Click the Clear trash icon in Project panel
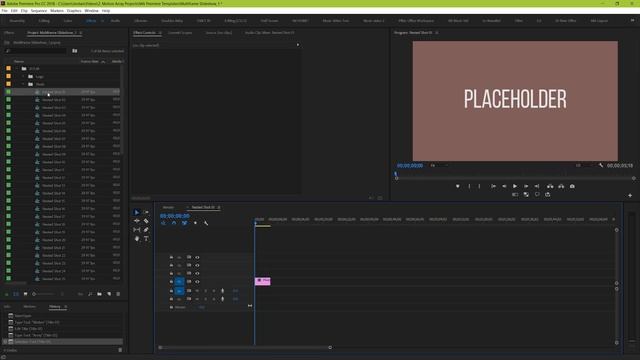This screenshot has width=640, height=360. [x=118, y=294]
